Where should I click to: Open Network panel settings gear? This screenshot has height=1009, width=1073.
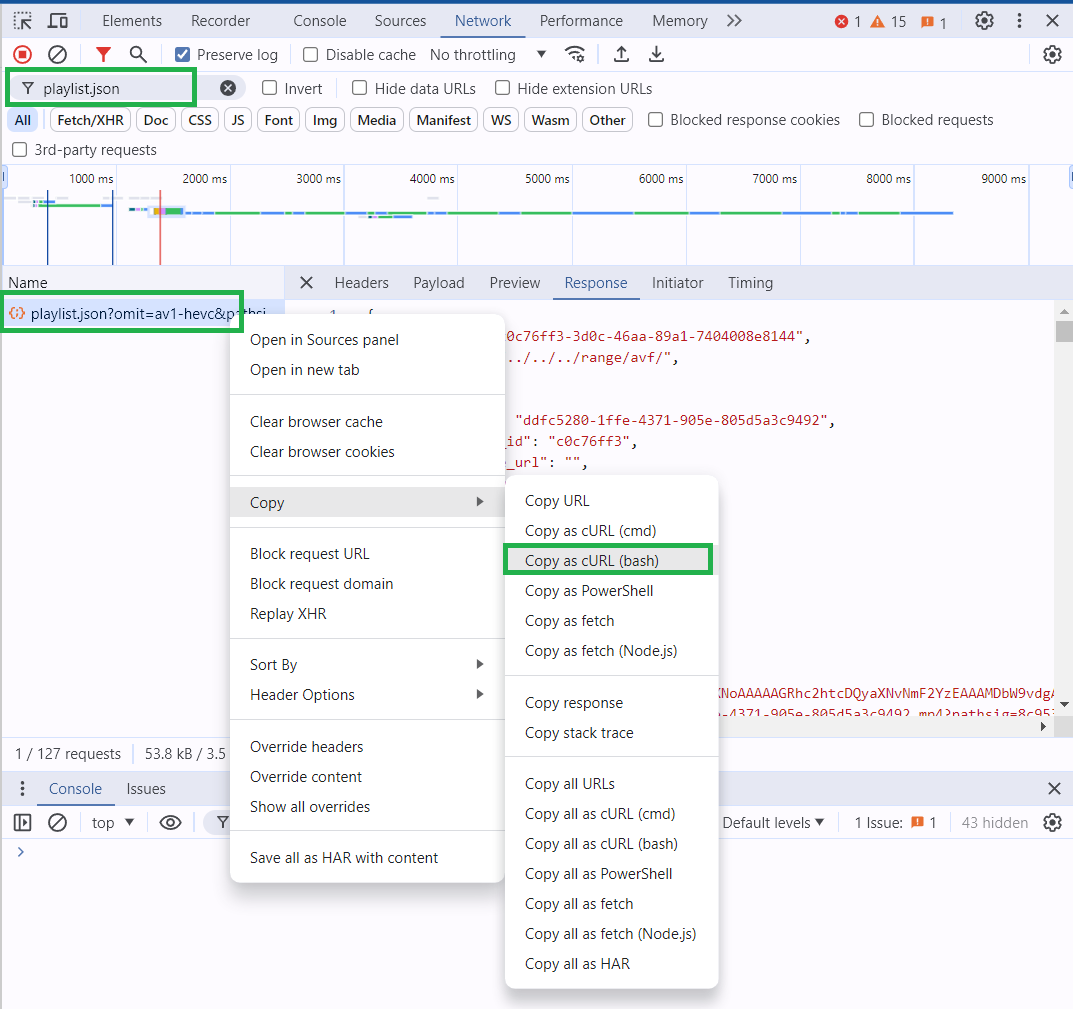[x=1052, y=54]
